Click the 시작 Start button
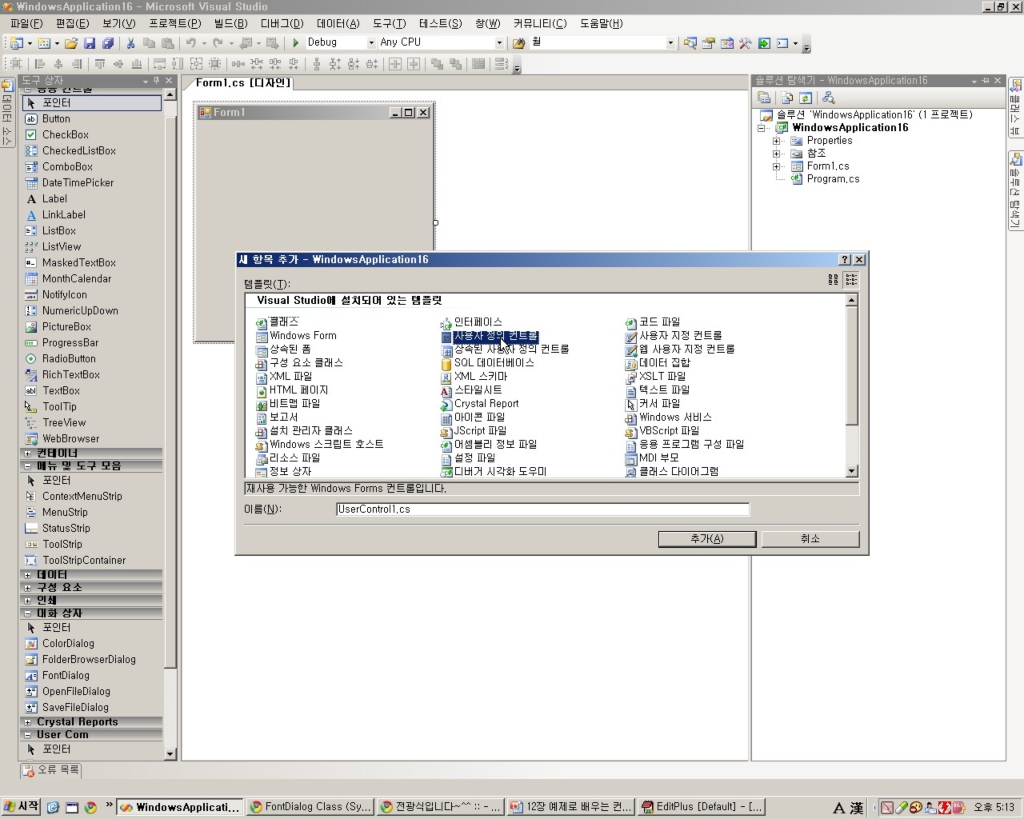The image size is (1024, 819). (21, 807)
